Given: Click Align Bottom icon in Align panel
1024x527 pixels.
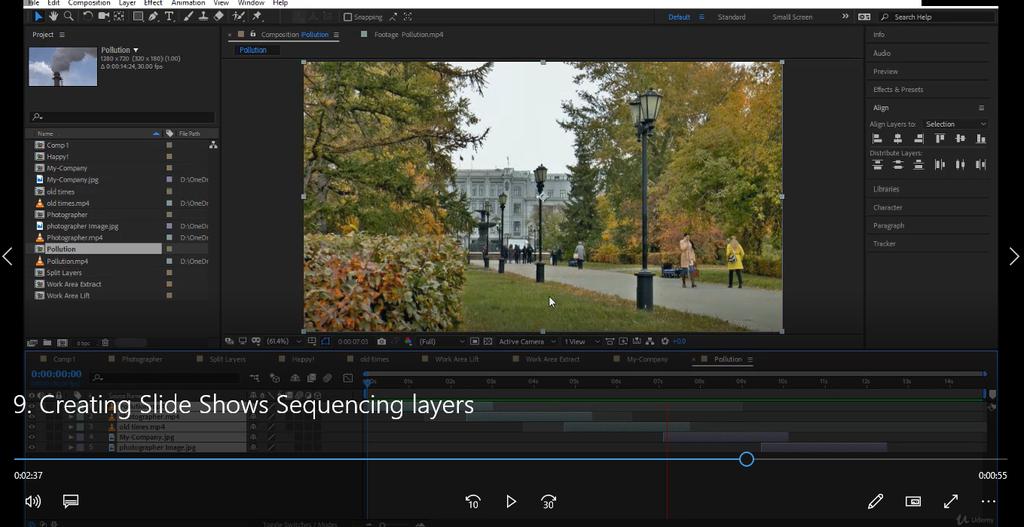Looking at the screenshot, I should coord(980,138).
